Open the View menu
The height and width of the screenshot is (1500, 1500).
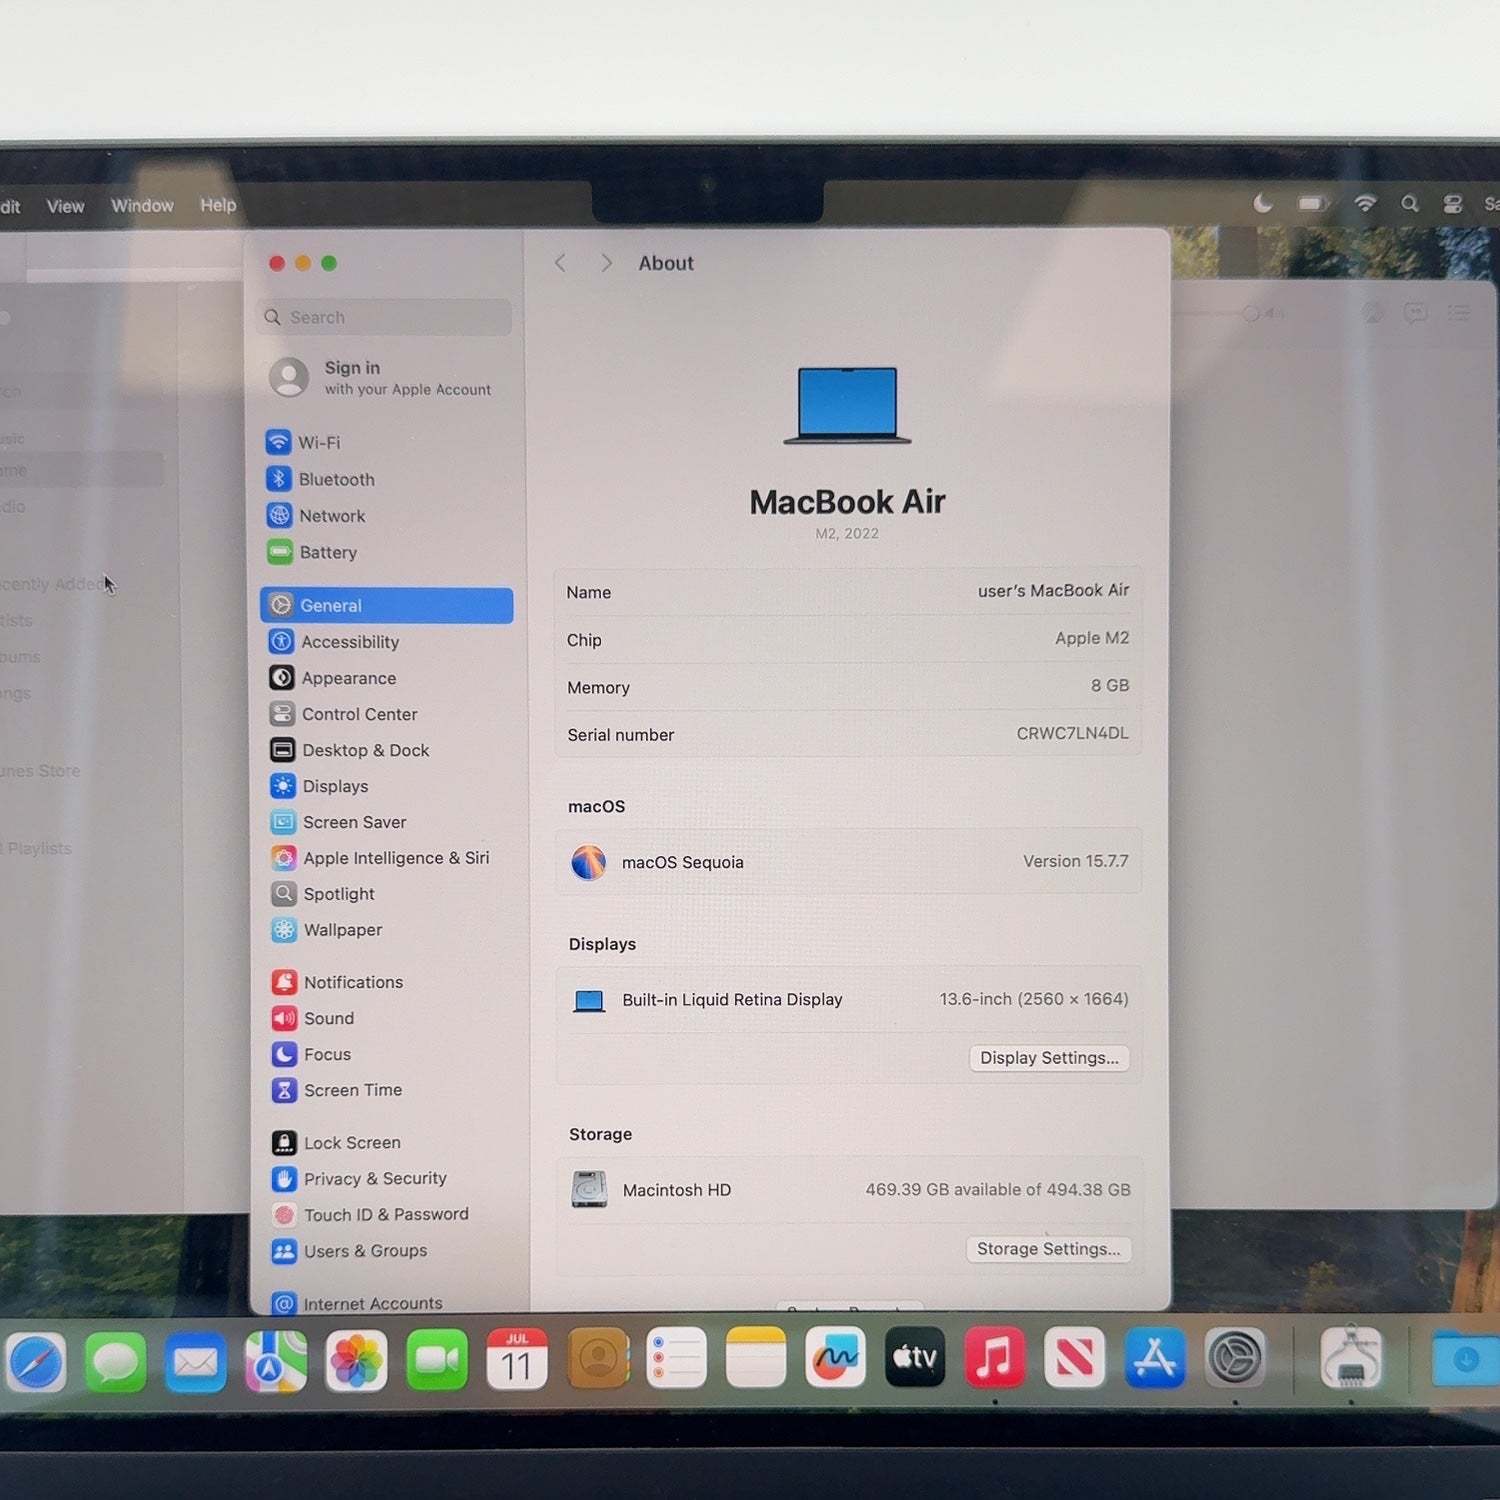click(65, 206)
